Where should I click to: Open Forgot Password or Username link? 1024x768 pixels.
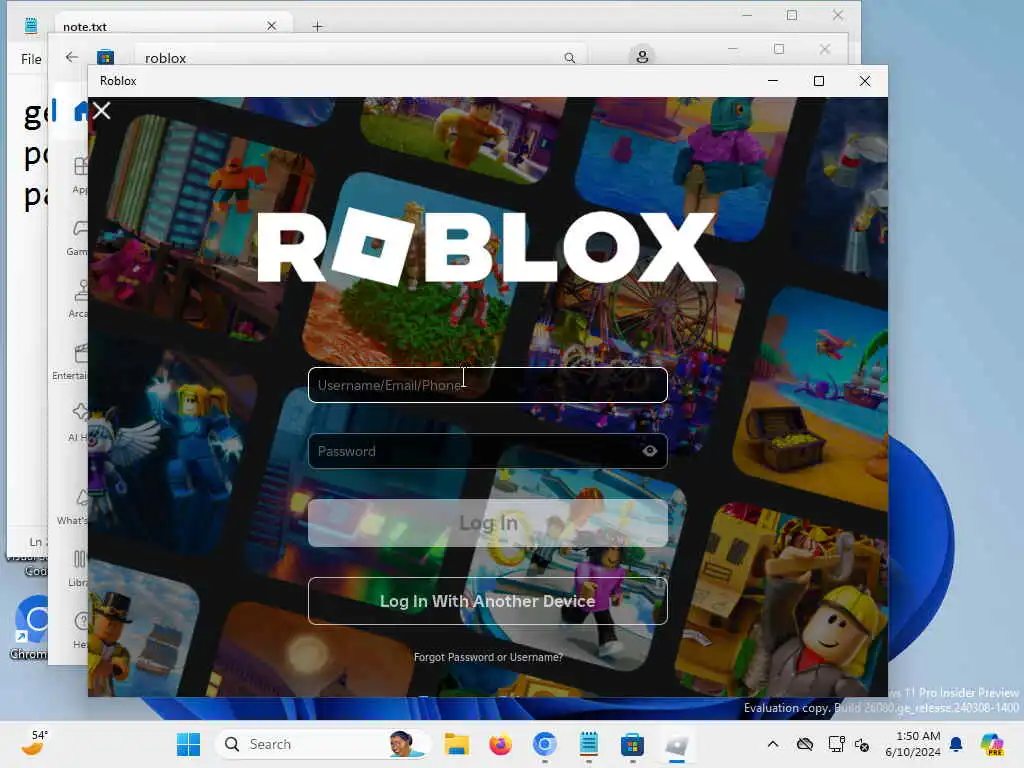(x=488, y=657)
